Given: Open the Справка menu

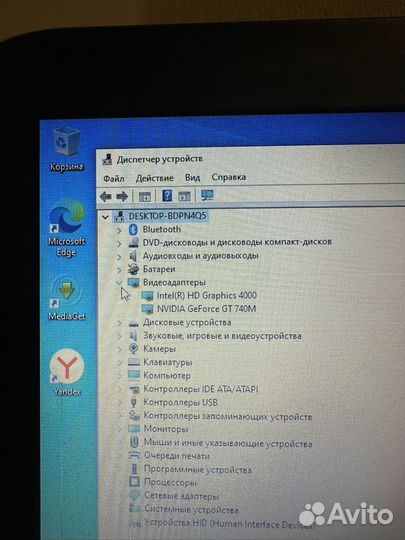Looking at the screenshot, I should pyautogui.click(x=229, y=177).
